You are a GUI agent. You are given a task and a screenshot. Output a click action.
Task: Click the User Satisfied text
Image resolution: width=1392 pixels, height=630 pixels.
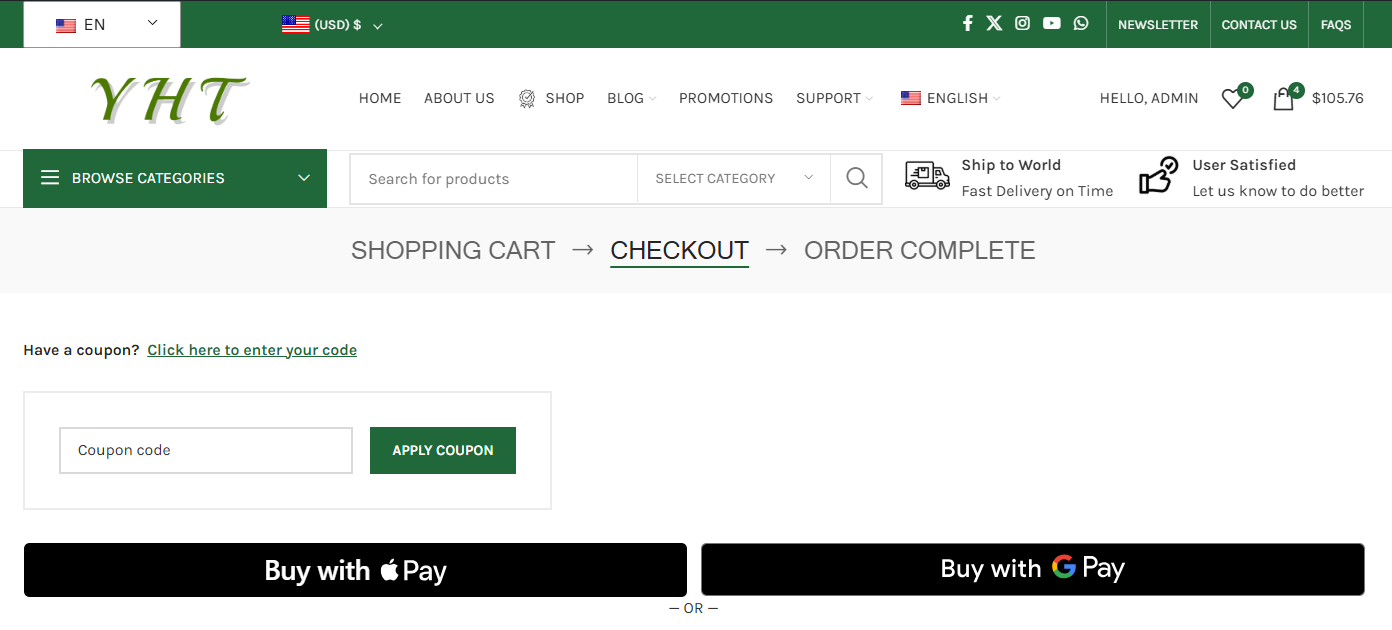[1244, 165]
